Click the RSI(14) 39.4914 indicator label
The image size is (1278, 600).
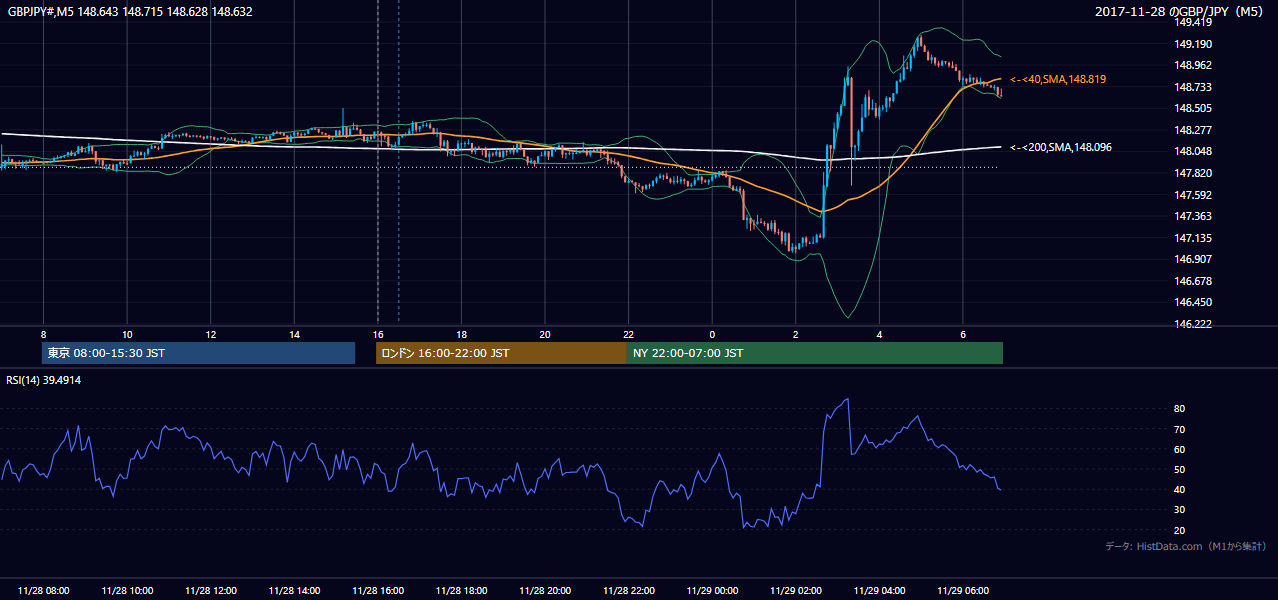coord(45,380)
